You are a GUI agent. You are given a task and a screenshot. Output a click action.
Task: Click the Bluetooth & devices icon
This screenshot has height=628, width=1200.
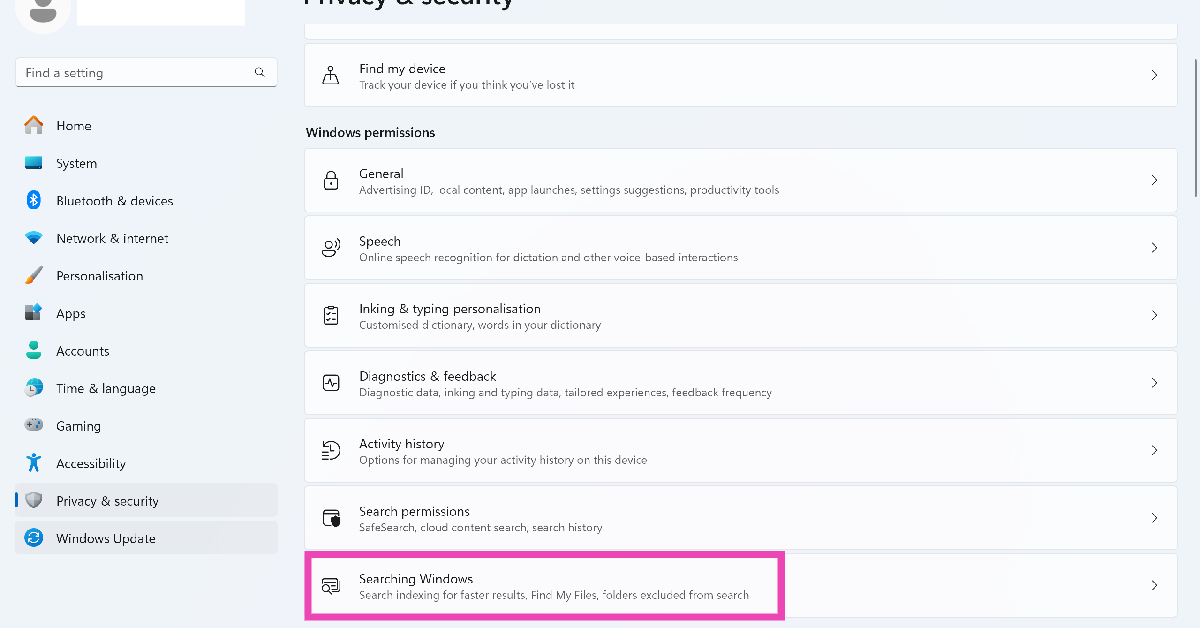(x=34, y=200)
